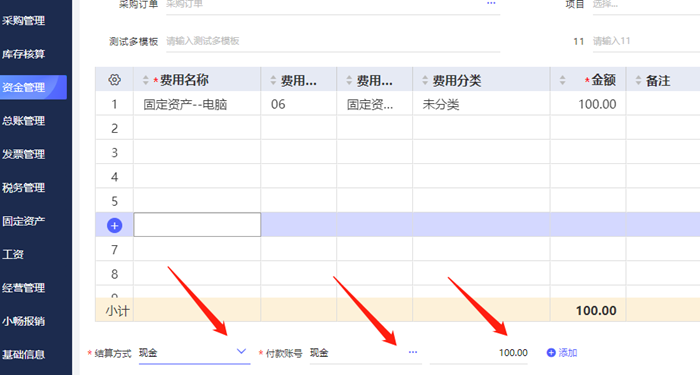Sort by 费用名称 column arrows

(146, 80)
